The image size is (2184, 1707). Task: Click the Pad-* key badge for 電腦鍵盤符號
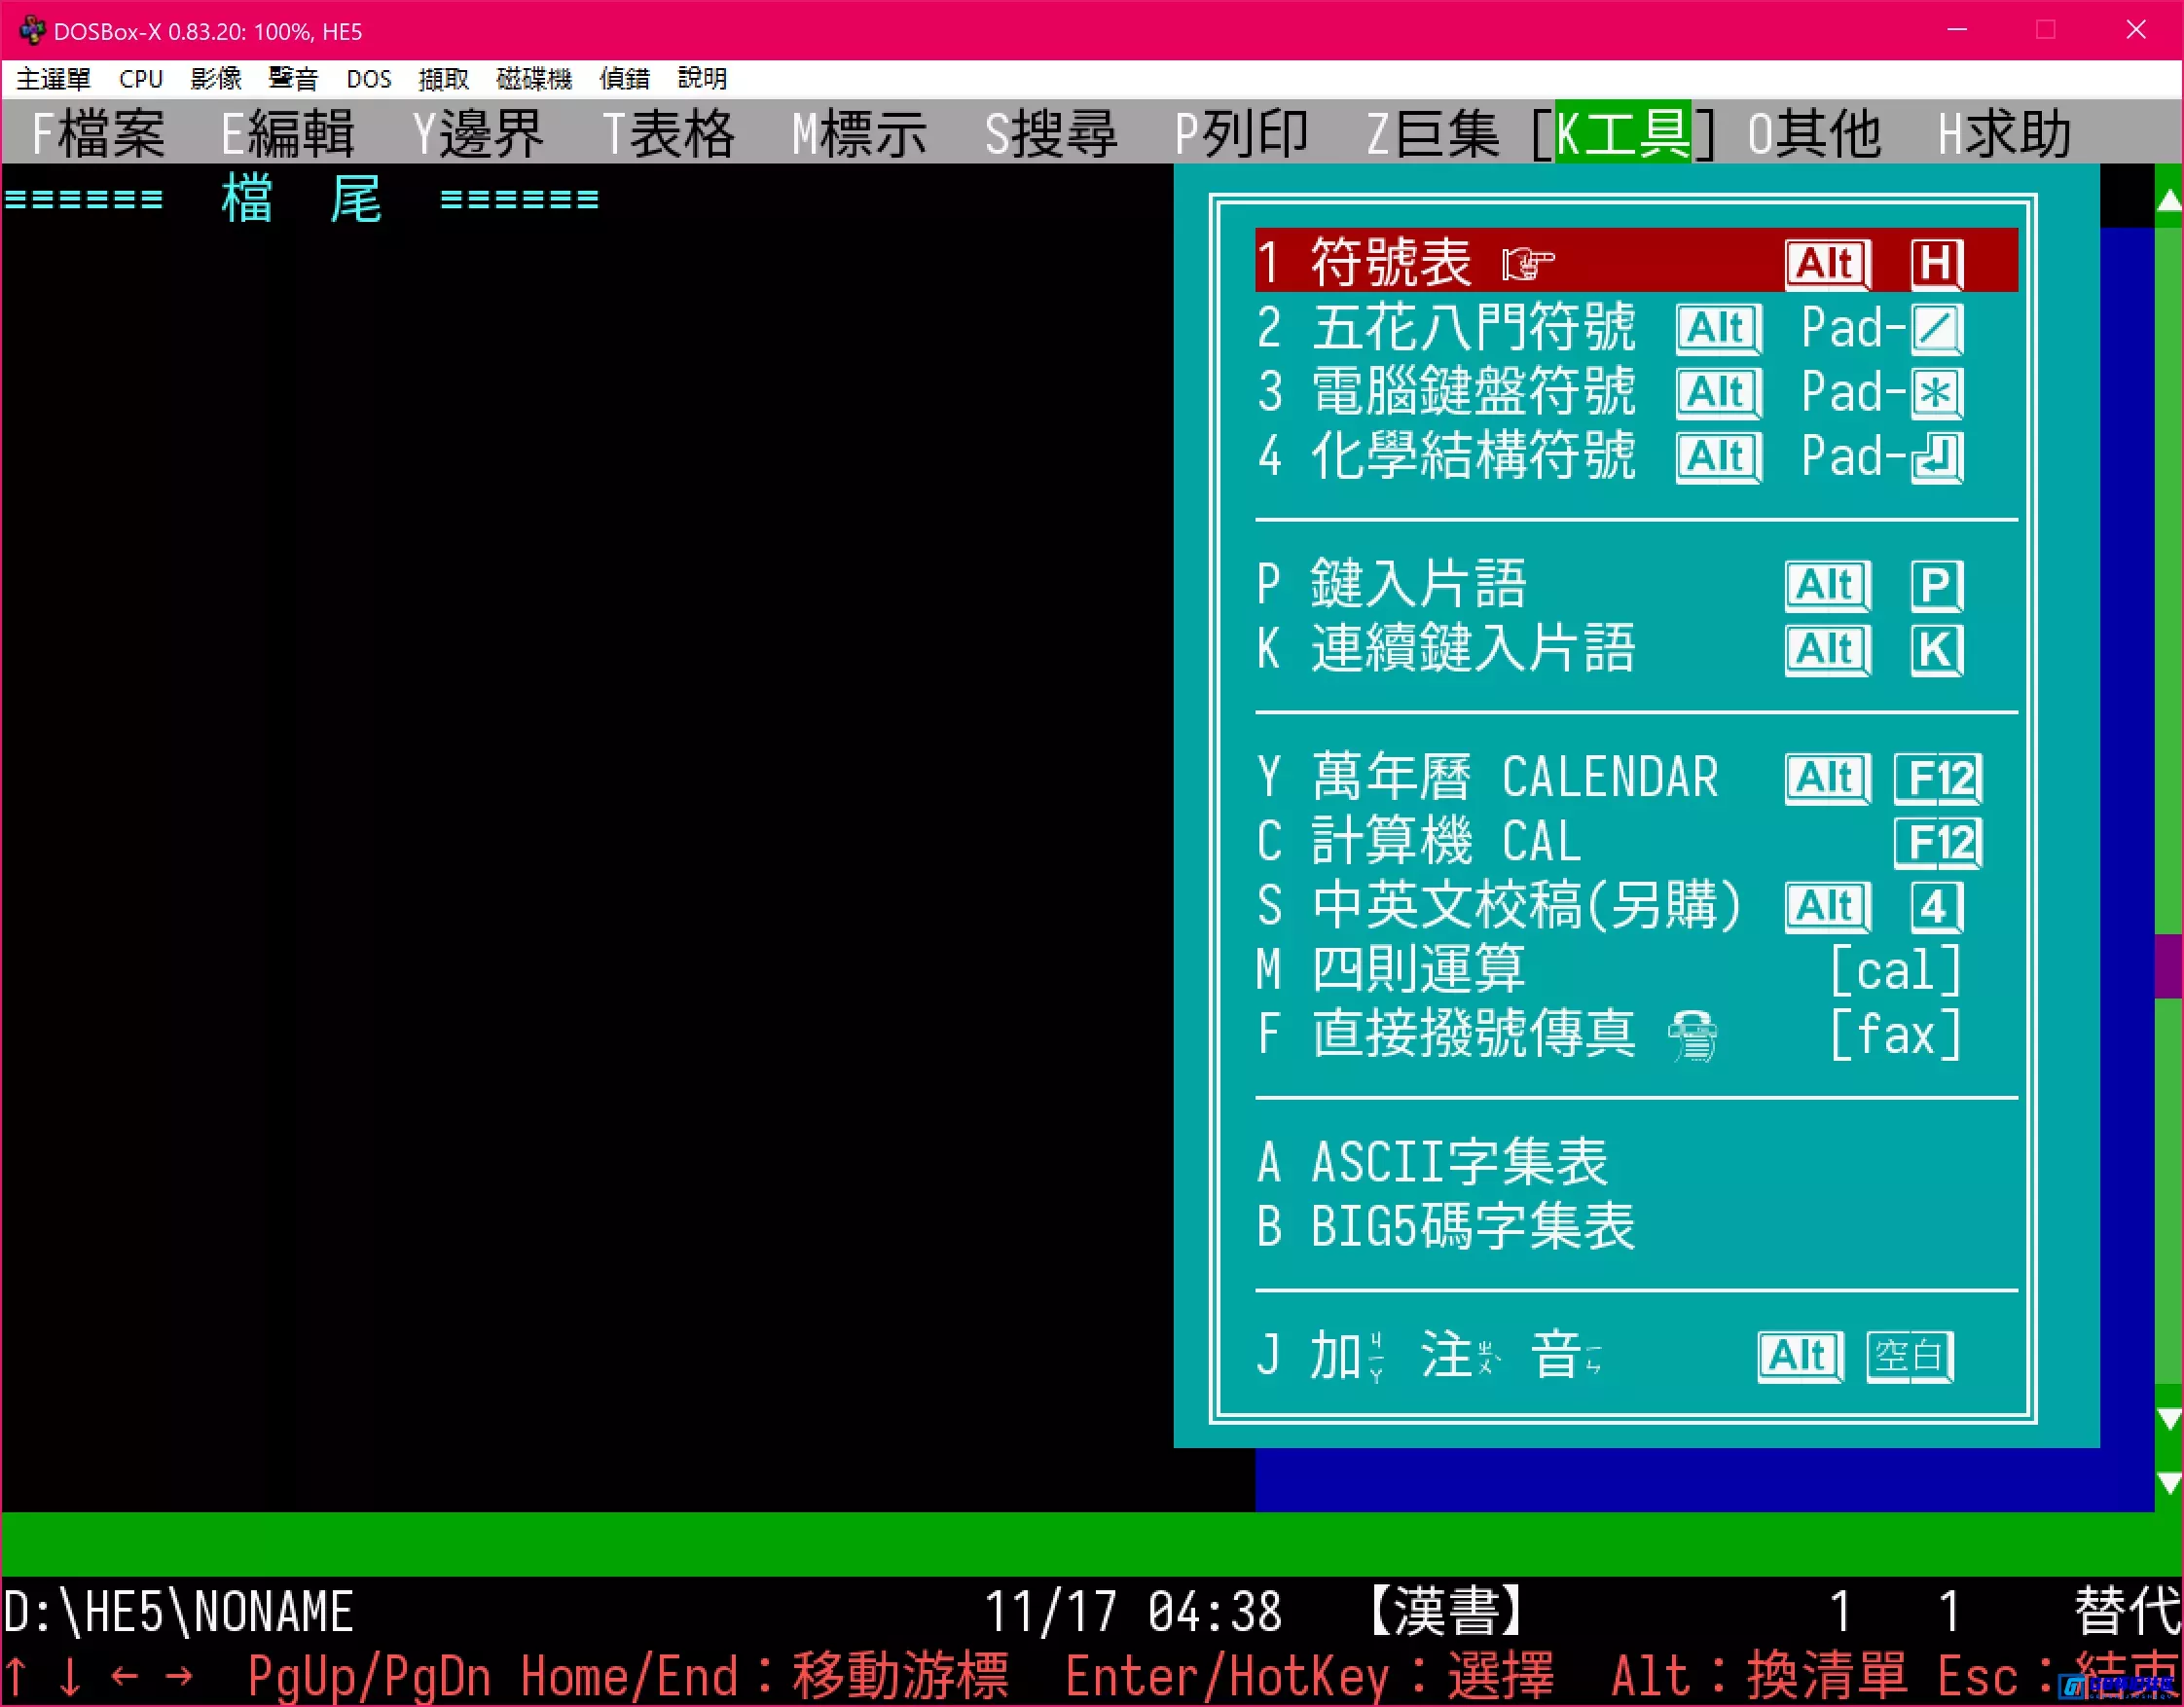click(x=1936, y=393)
